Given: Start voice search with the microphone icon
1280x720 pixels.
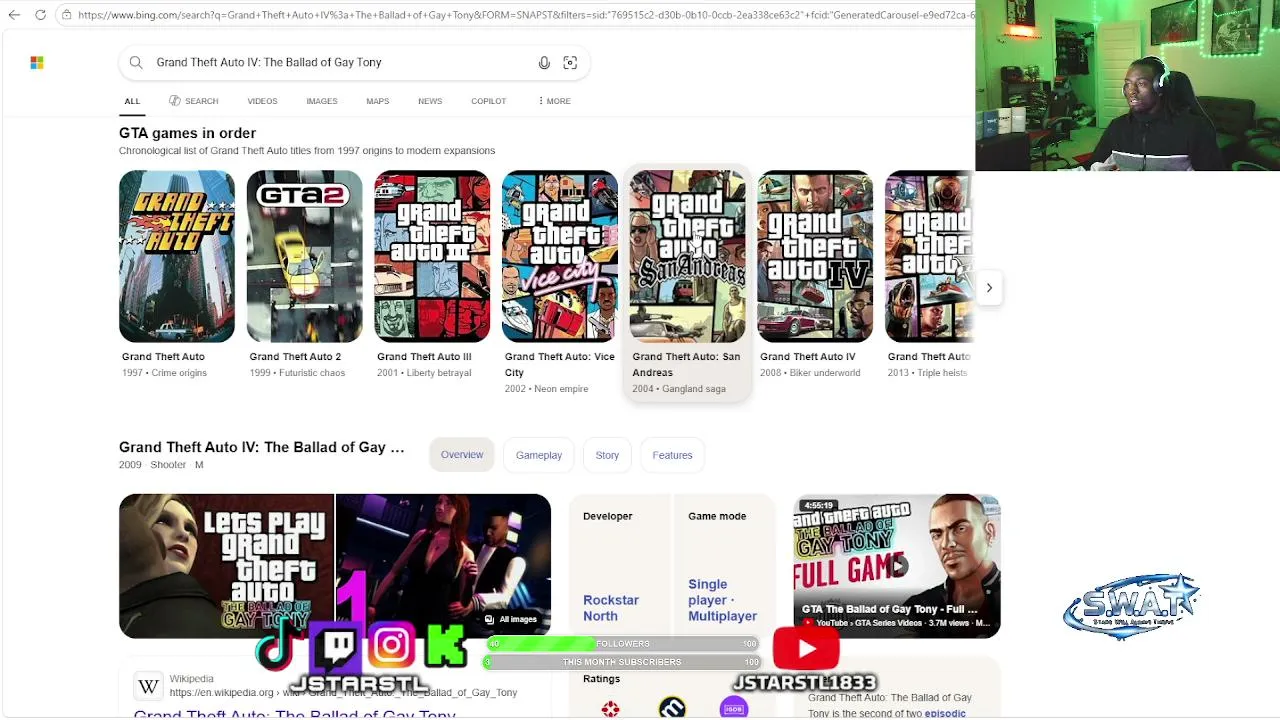Looking at the screenshot, I should 544,63.
